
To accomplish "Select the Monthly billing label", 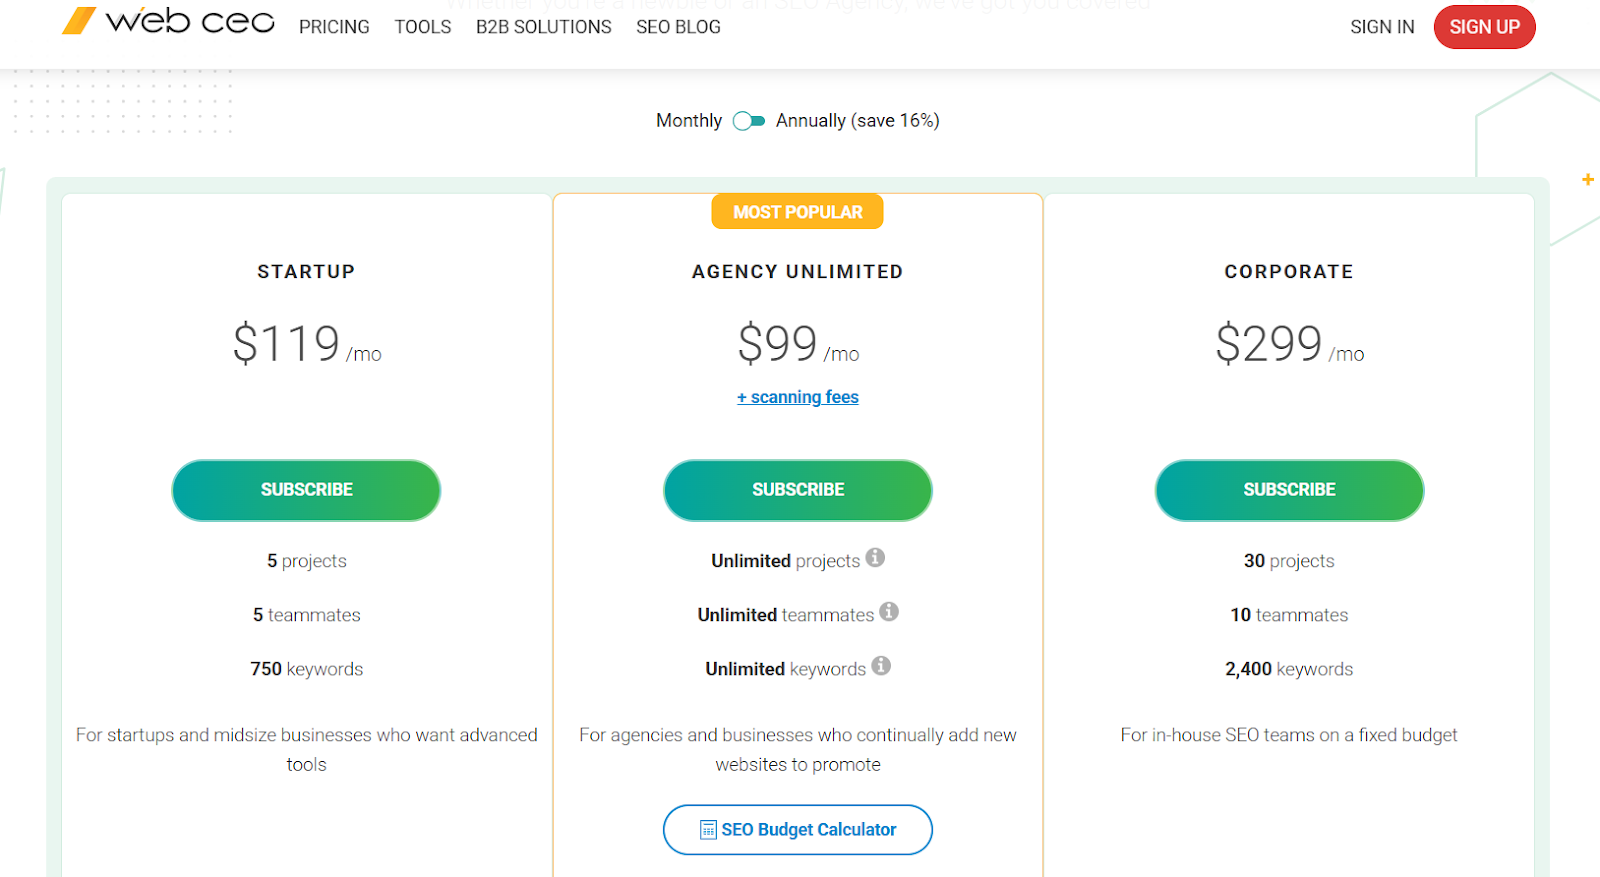I will point(688,121).
